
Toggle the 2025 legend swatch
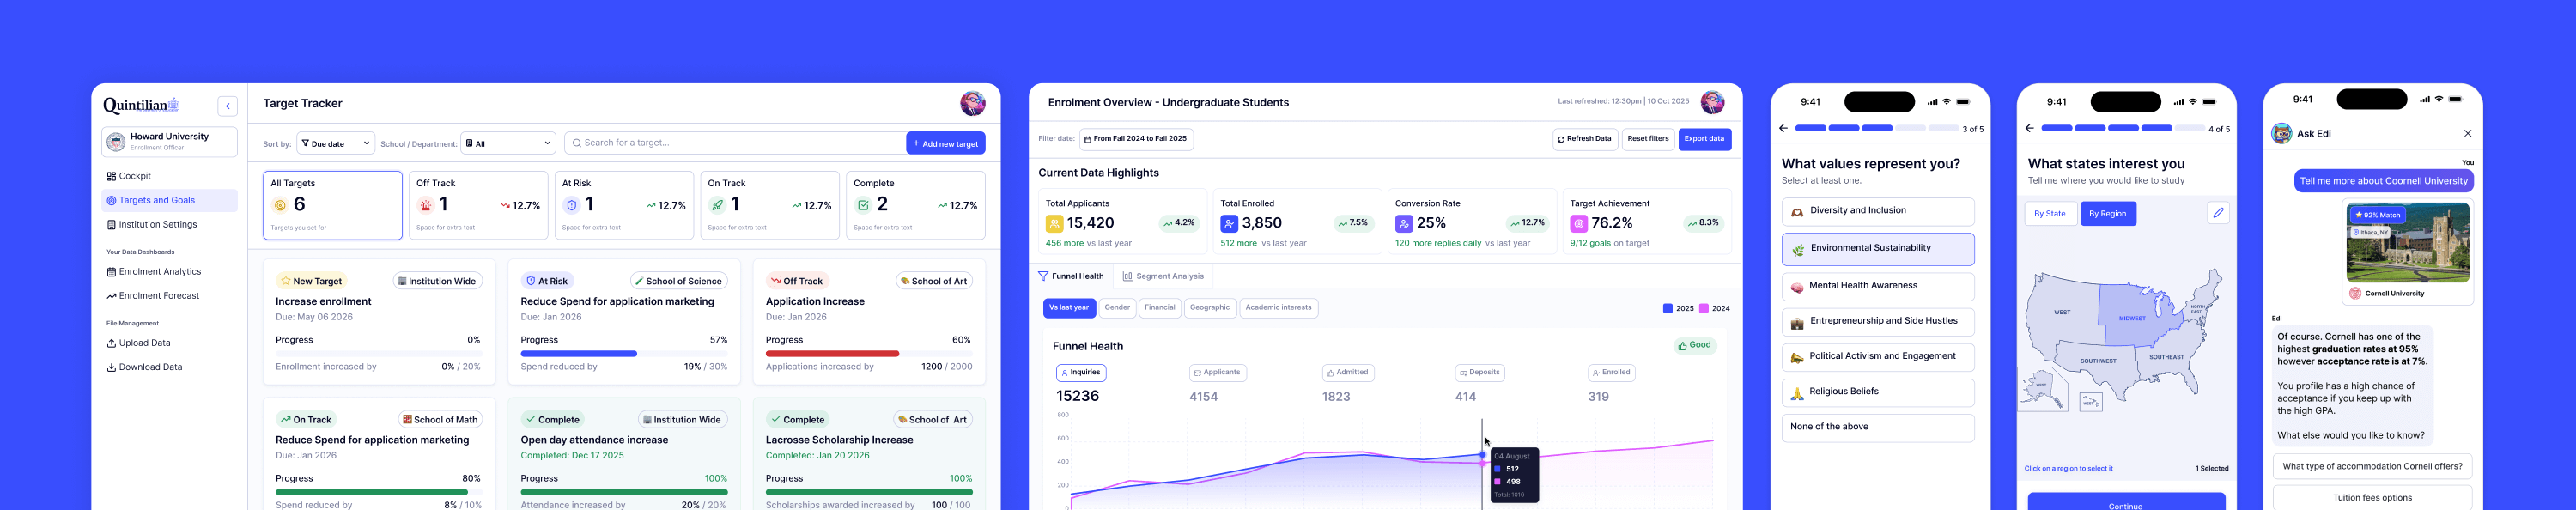1667,308
